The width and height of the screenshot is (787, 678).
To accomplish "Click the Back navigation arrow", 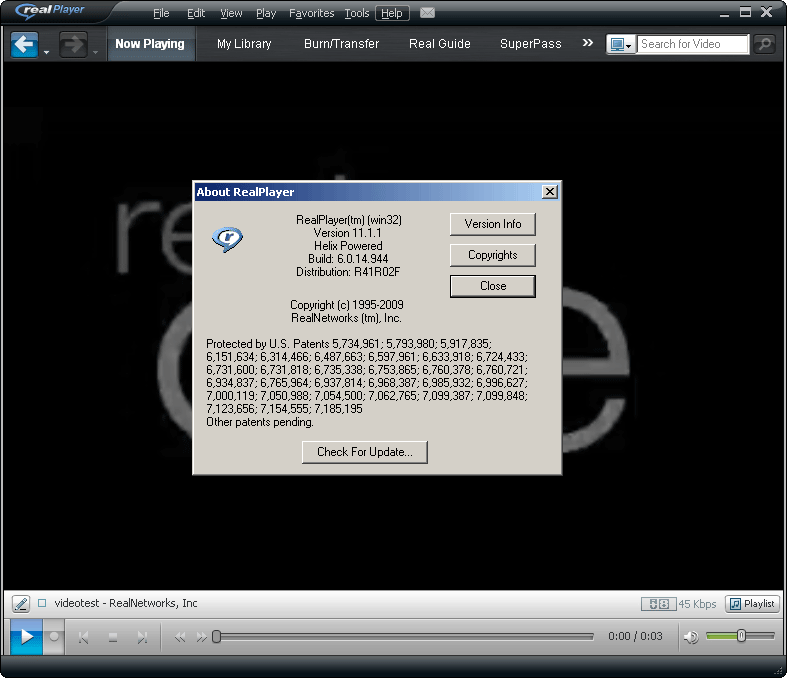I will click(x=24, y=45).
